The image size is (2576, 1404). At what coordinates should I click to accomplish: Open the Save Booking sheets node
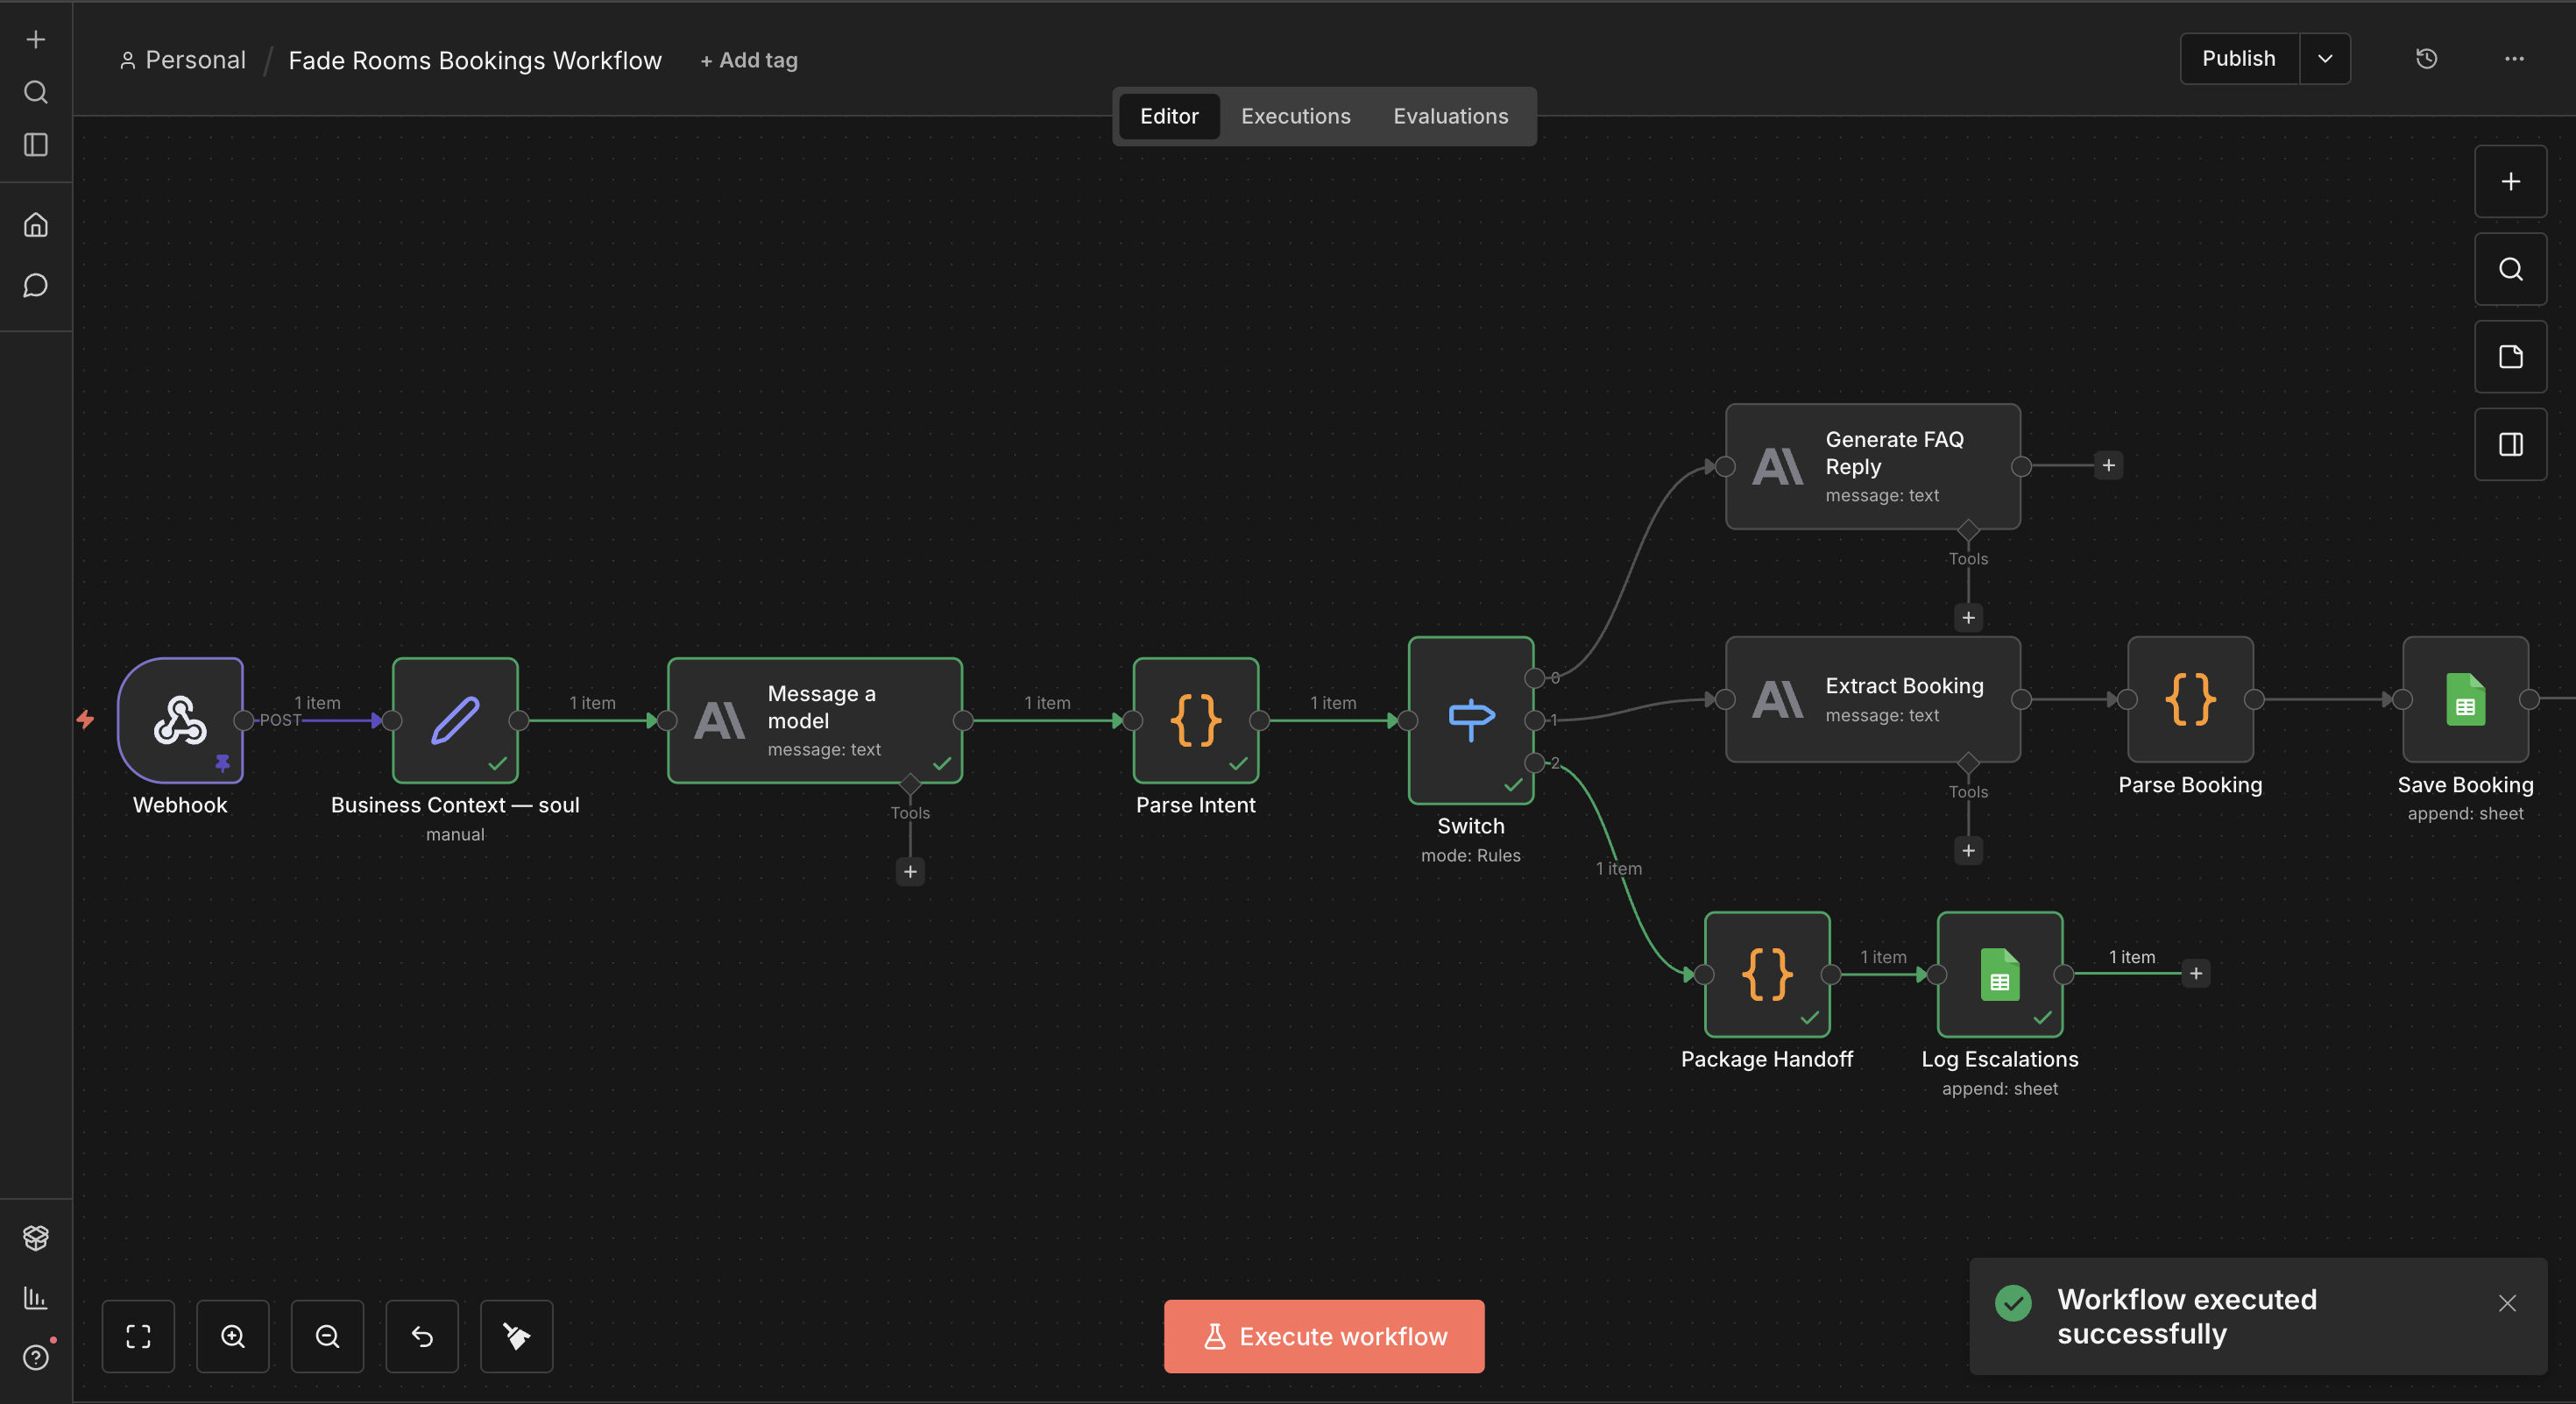2465,699
